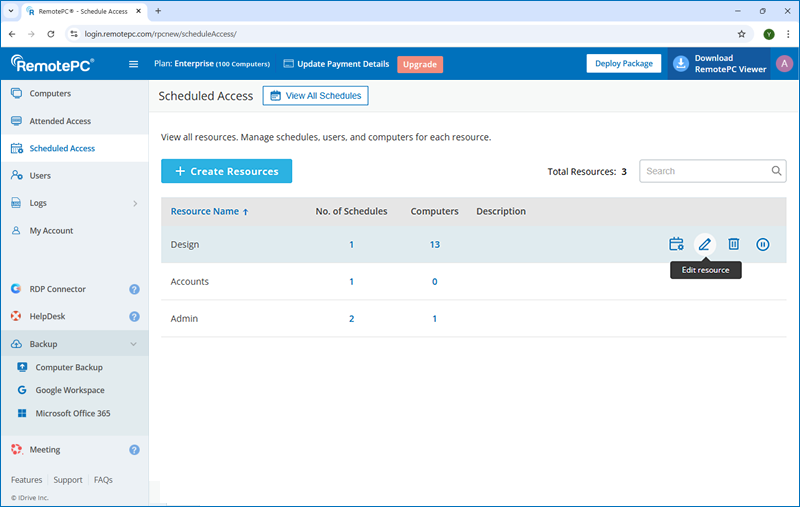Viewport: 800px width, 507px height.
Task: Go to Attended Access
Action: [x=60, y=121]
